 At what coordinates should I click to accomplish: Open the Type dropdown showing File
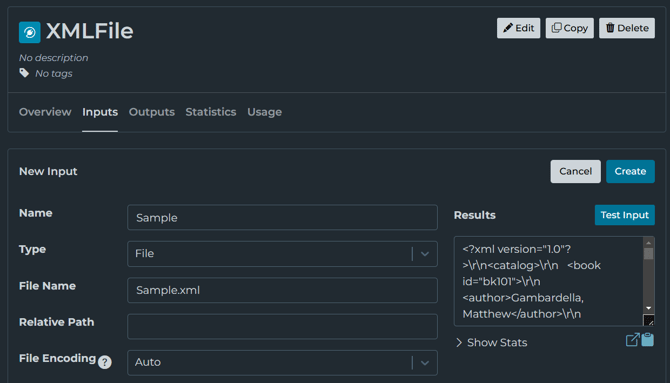click(x=282, y=254)
